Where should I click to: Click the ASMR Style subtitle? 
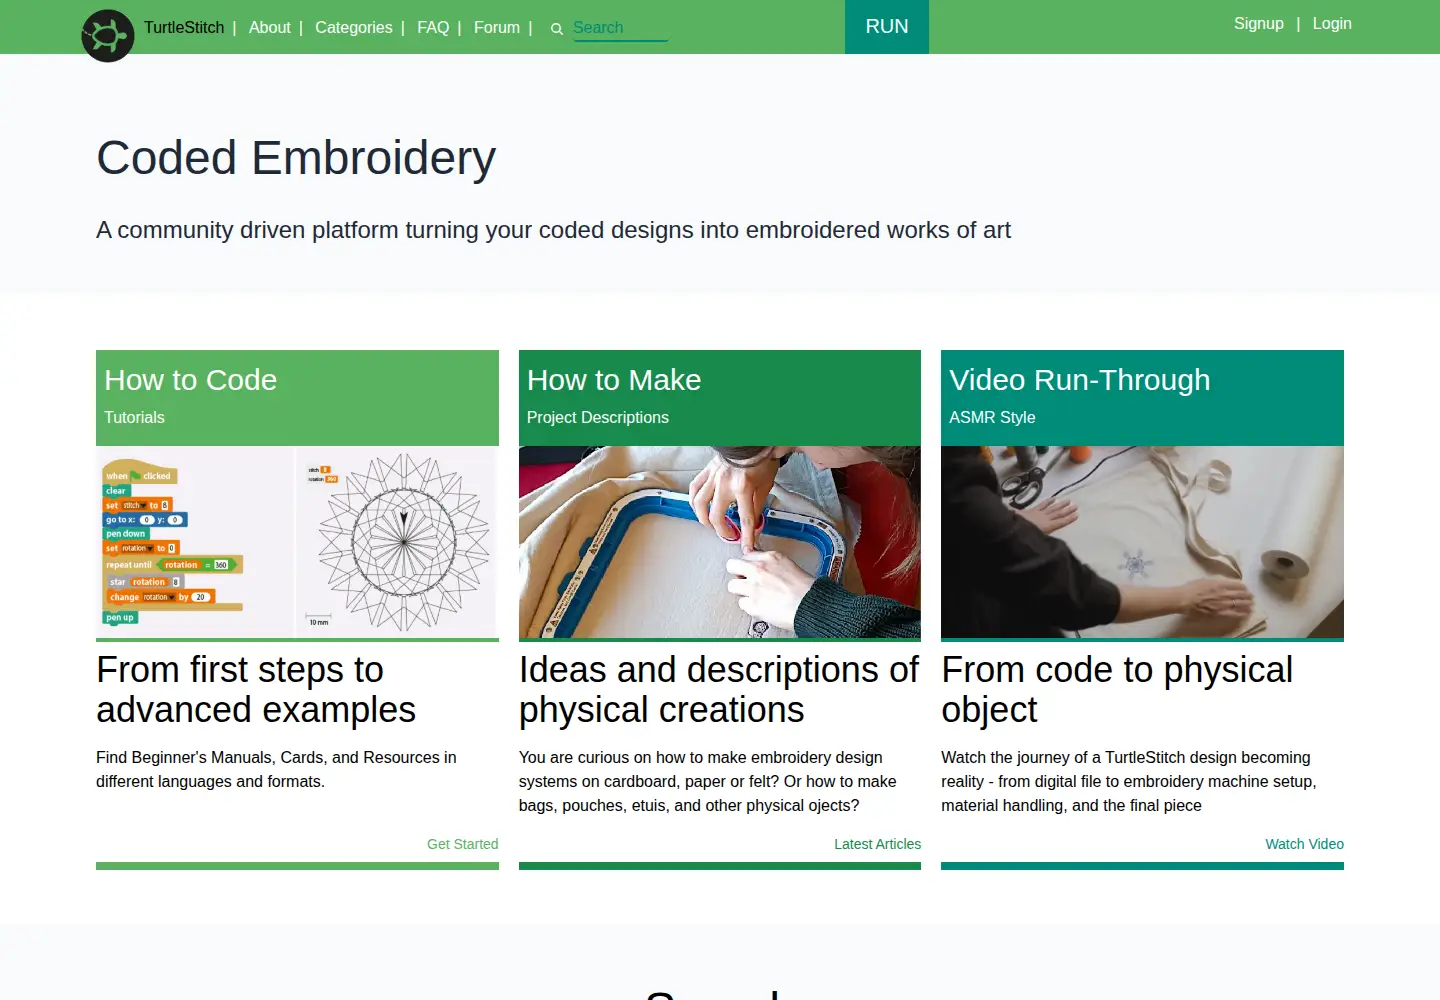point(992,417)
